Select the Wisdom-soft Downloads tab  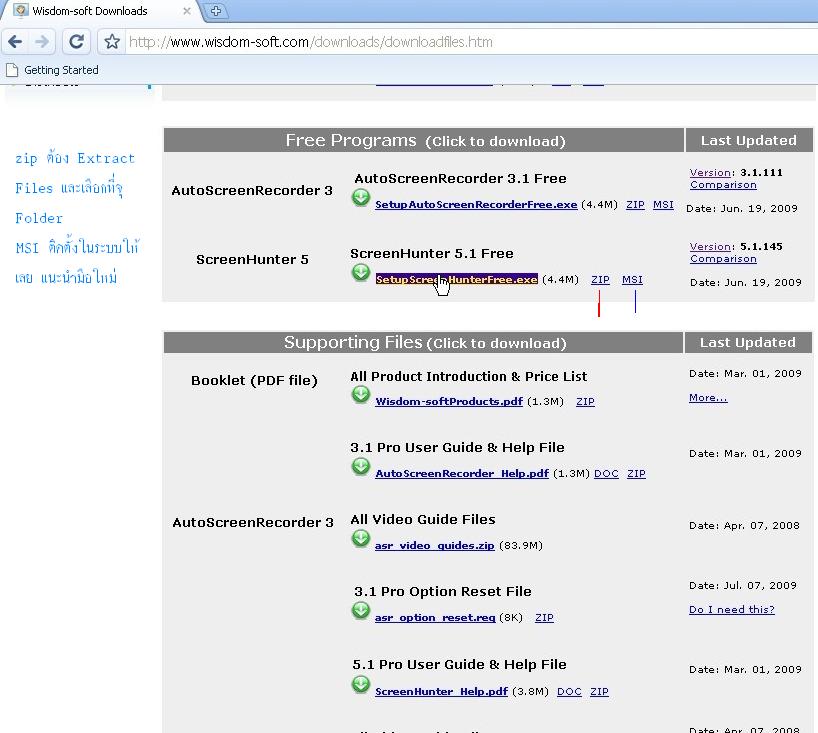[x=98, y=11]
